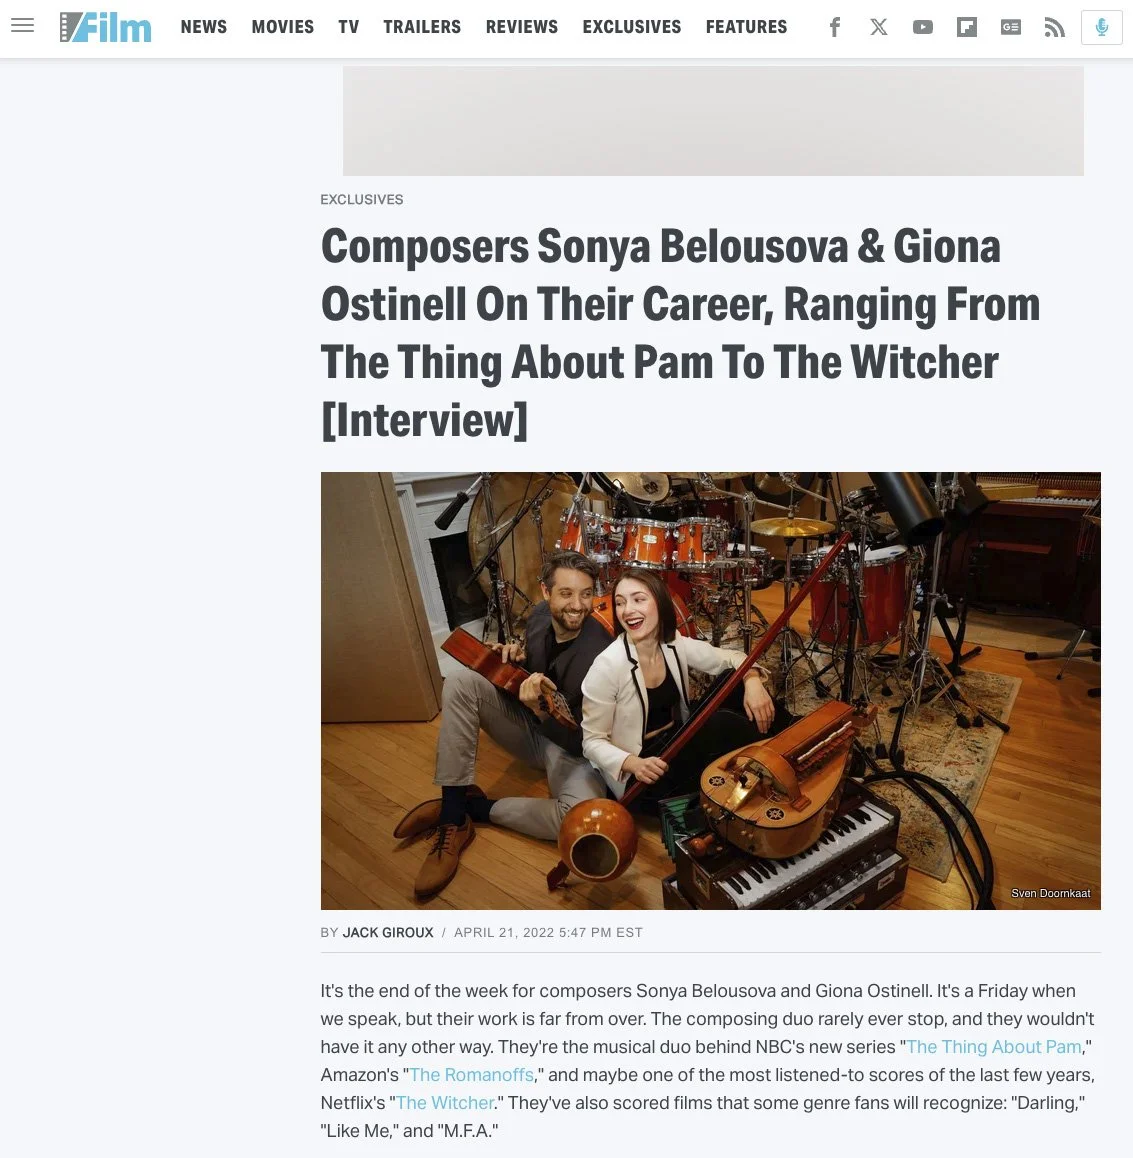Viewport: 1133px width, 1158px height.
Task: Open the MOVIES menu item
Action: point(283,27)
